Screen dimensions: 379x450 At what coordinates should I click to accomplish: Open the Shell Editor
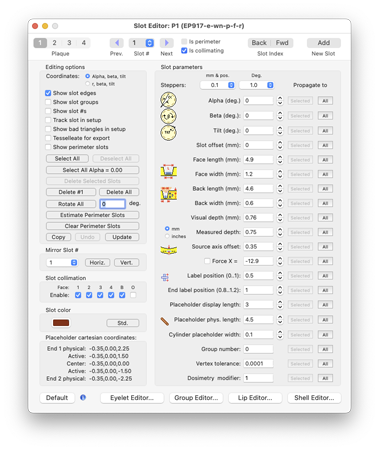pyautogui.click(x=314, y=398)
